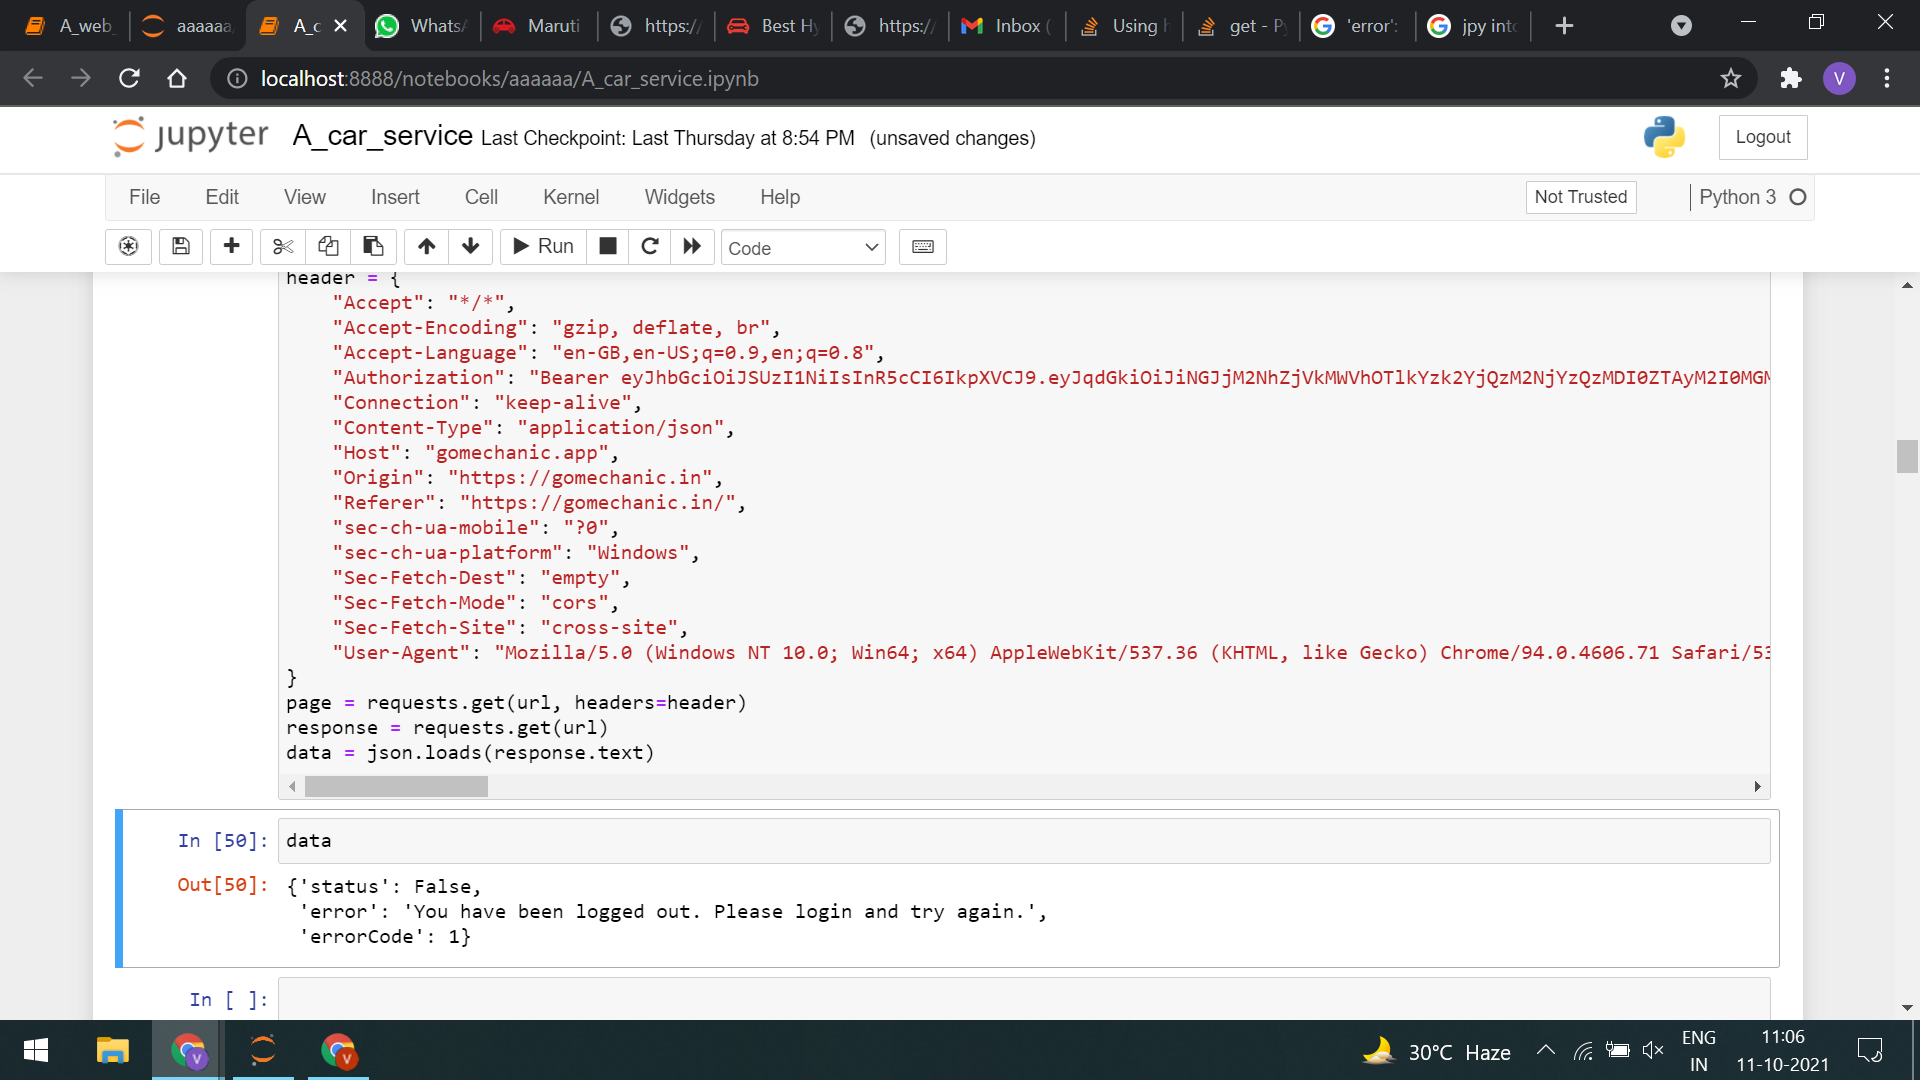Screen dimensions: 1920x1080
Task: Switch to the WhatsApp tab
Action: point(421,26)
